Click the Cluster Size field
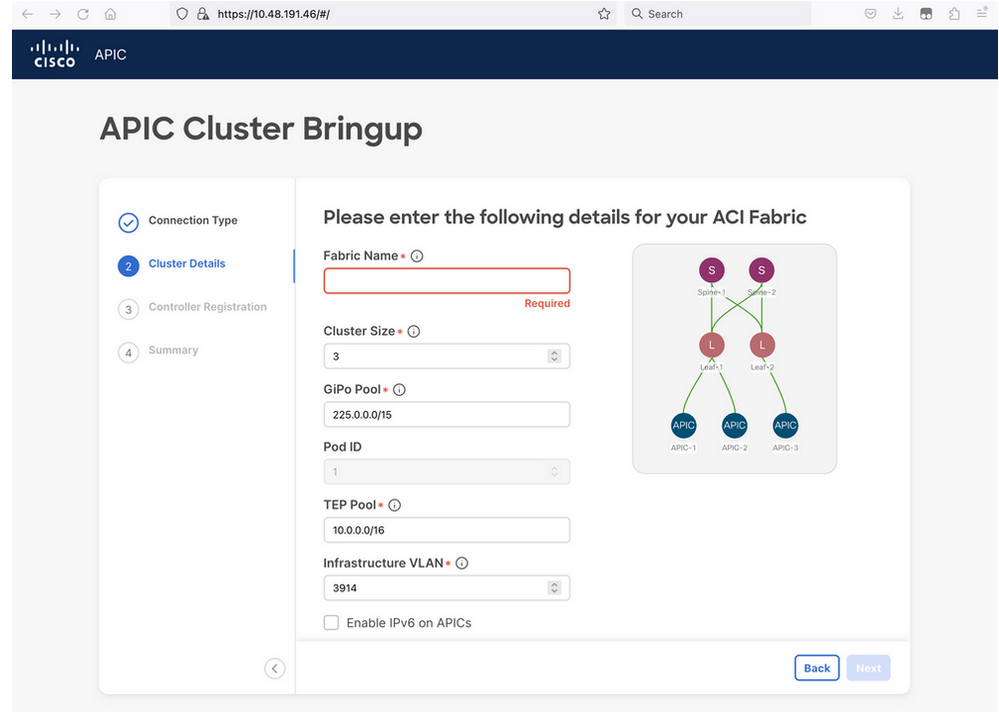 point(447,356)
